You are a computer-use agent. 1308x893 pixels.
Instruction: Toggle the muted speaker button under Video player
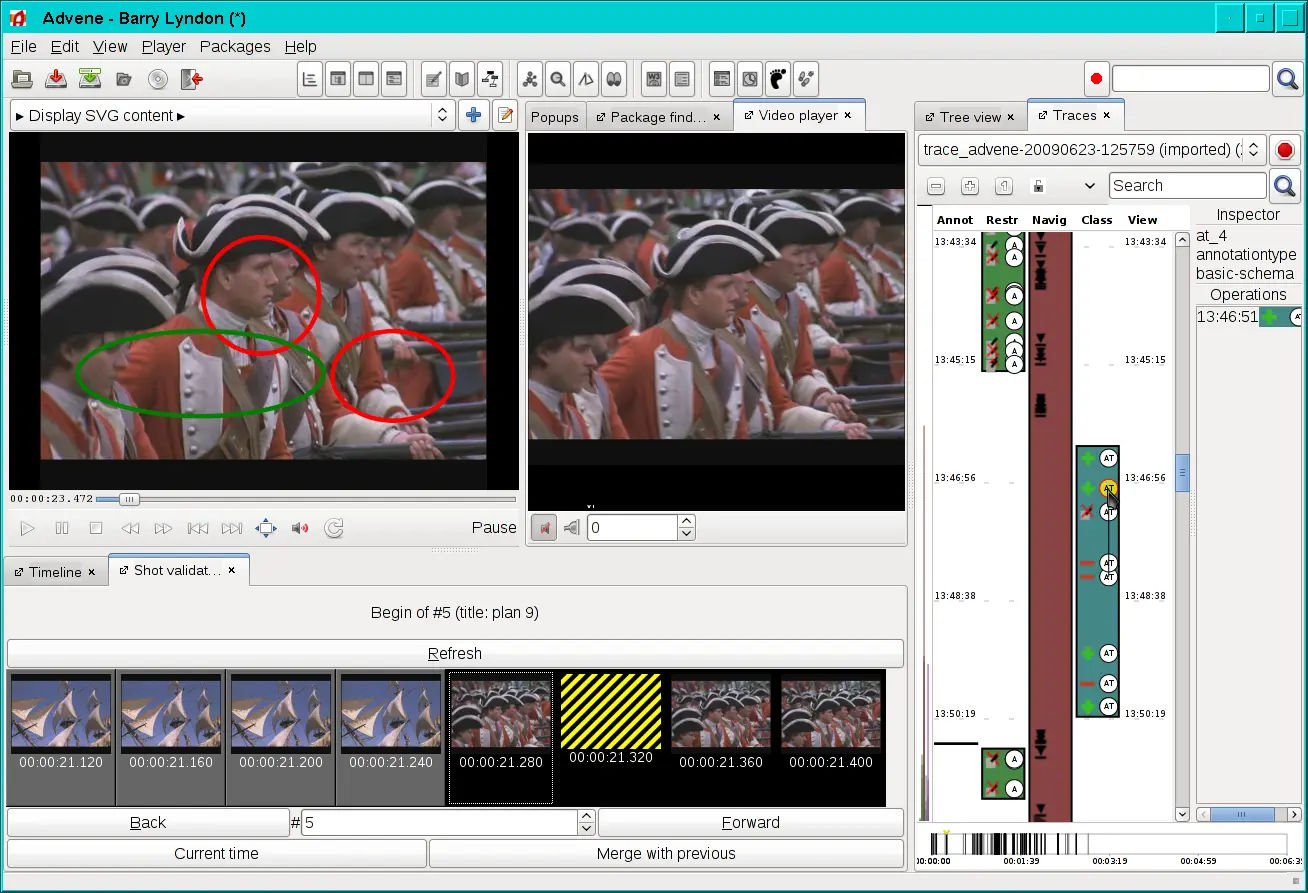pos(544,527)
